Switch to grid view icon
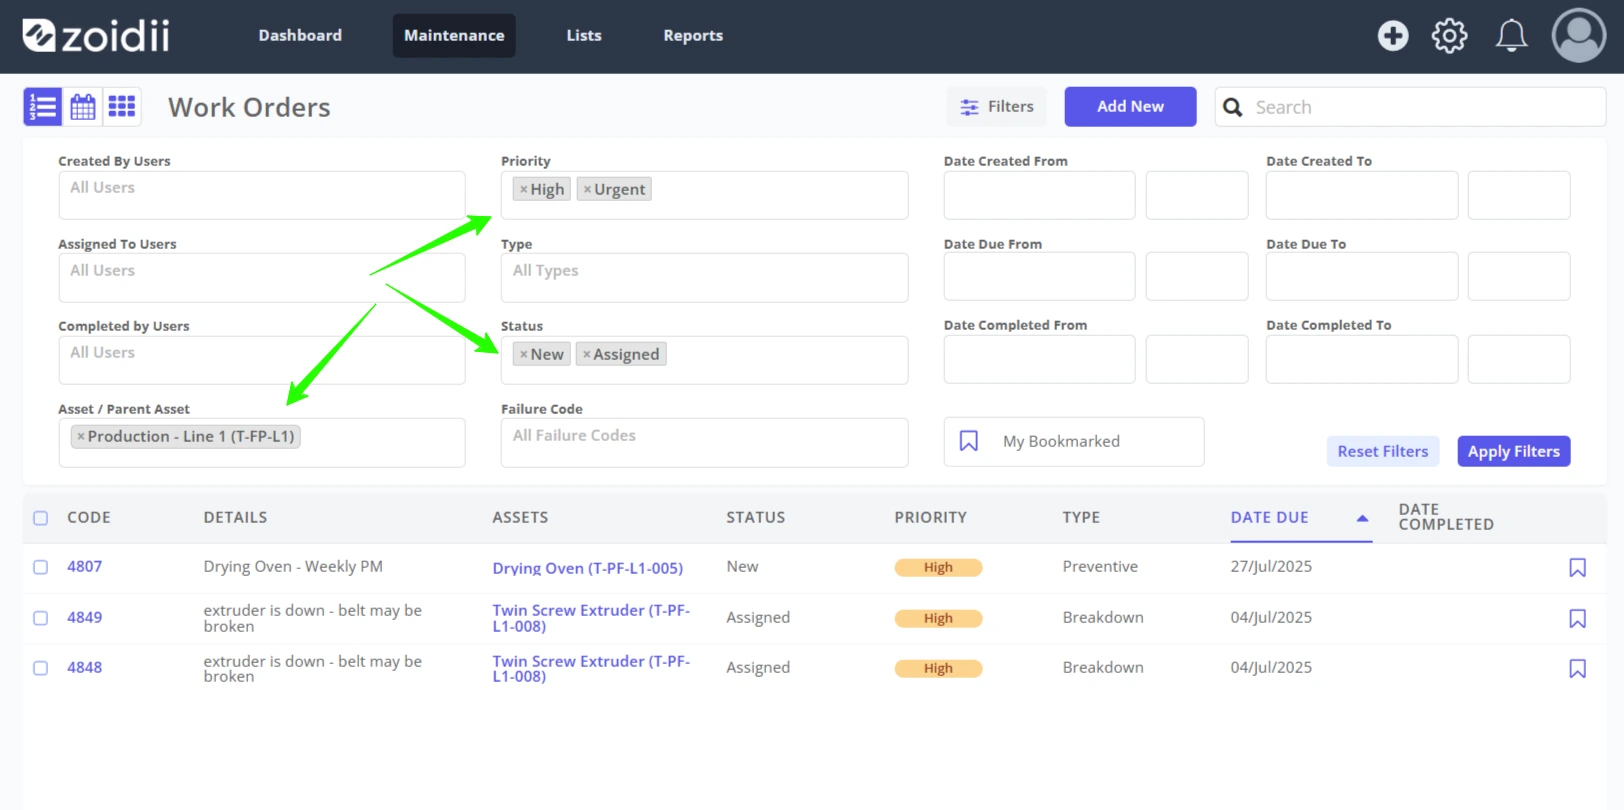Viewport: 1624px width, 810px height. coord(122,107)
